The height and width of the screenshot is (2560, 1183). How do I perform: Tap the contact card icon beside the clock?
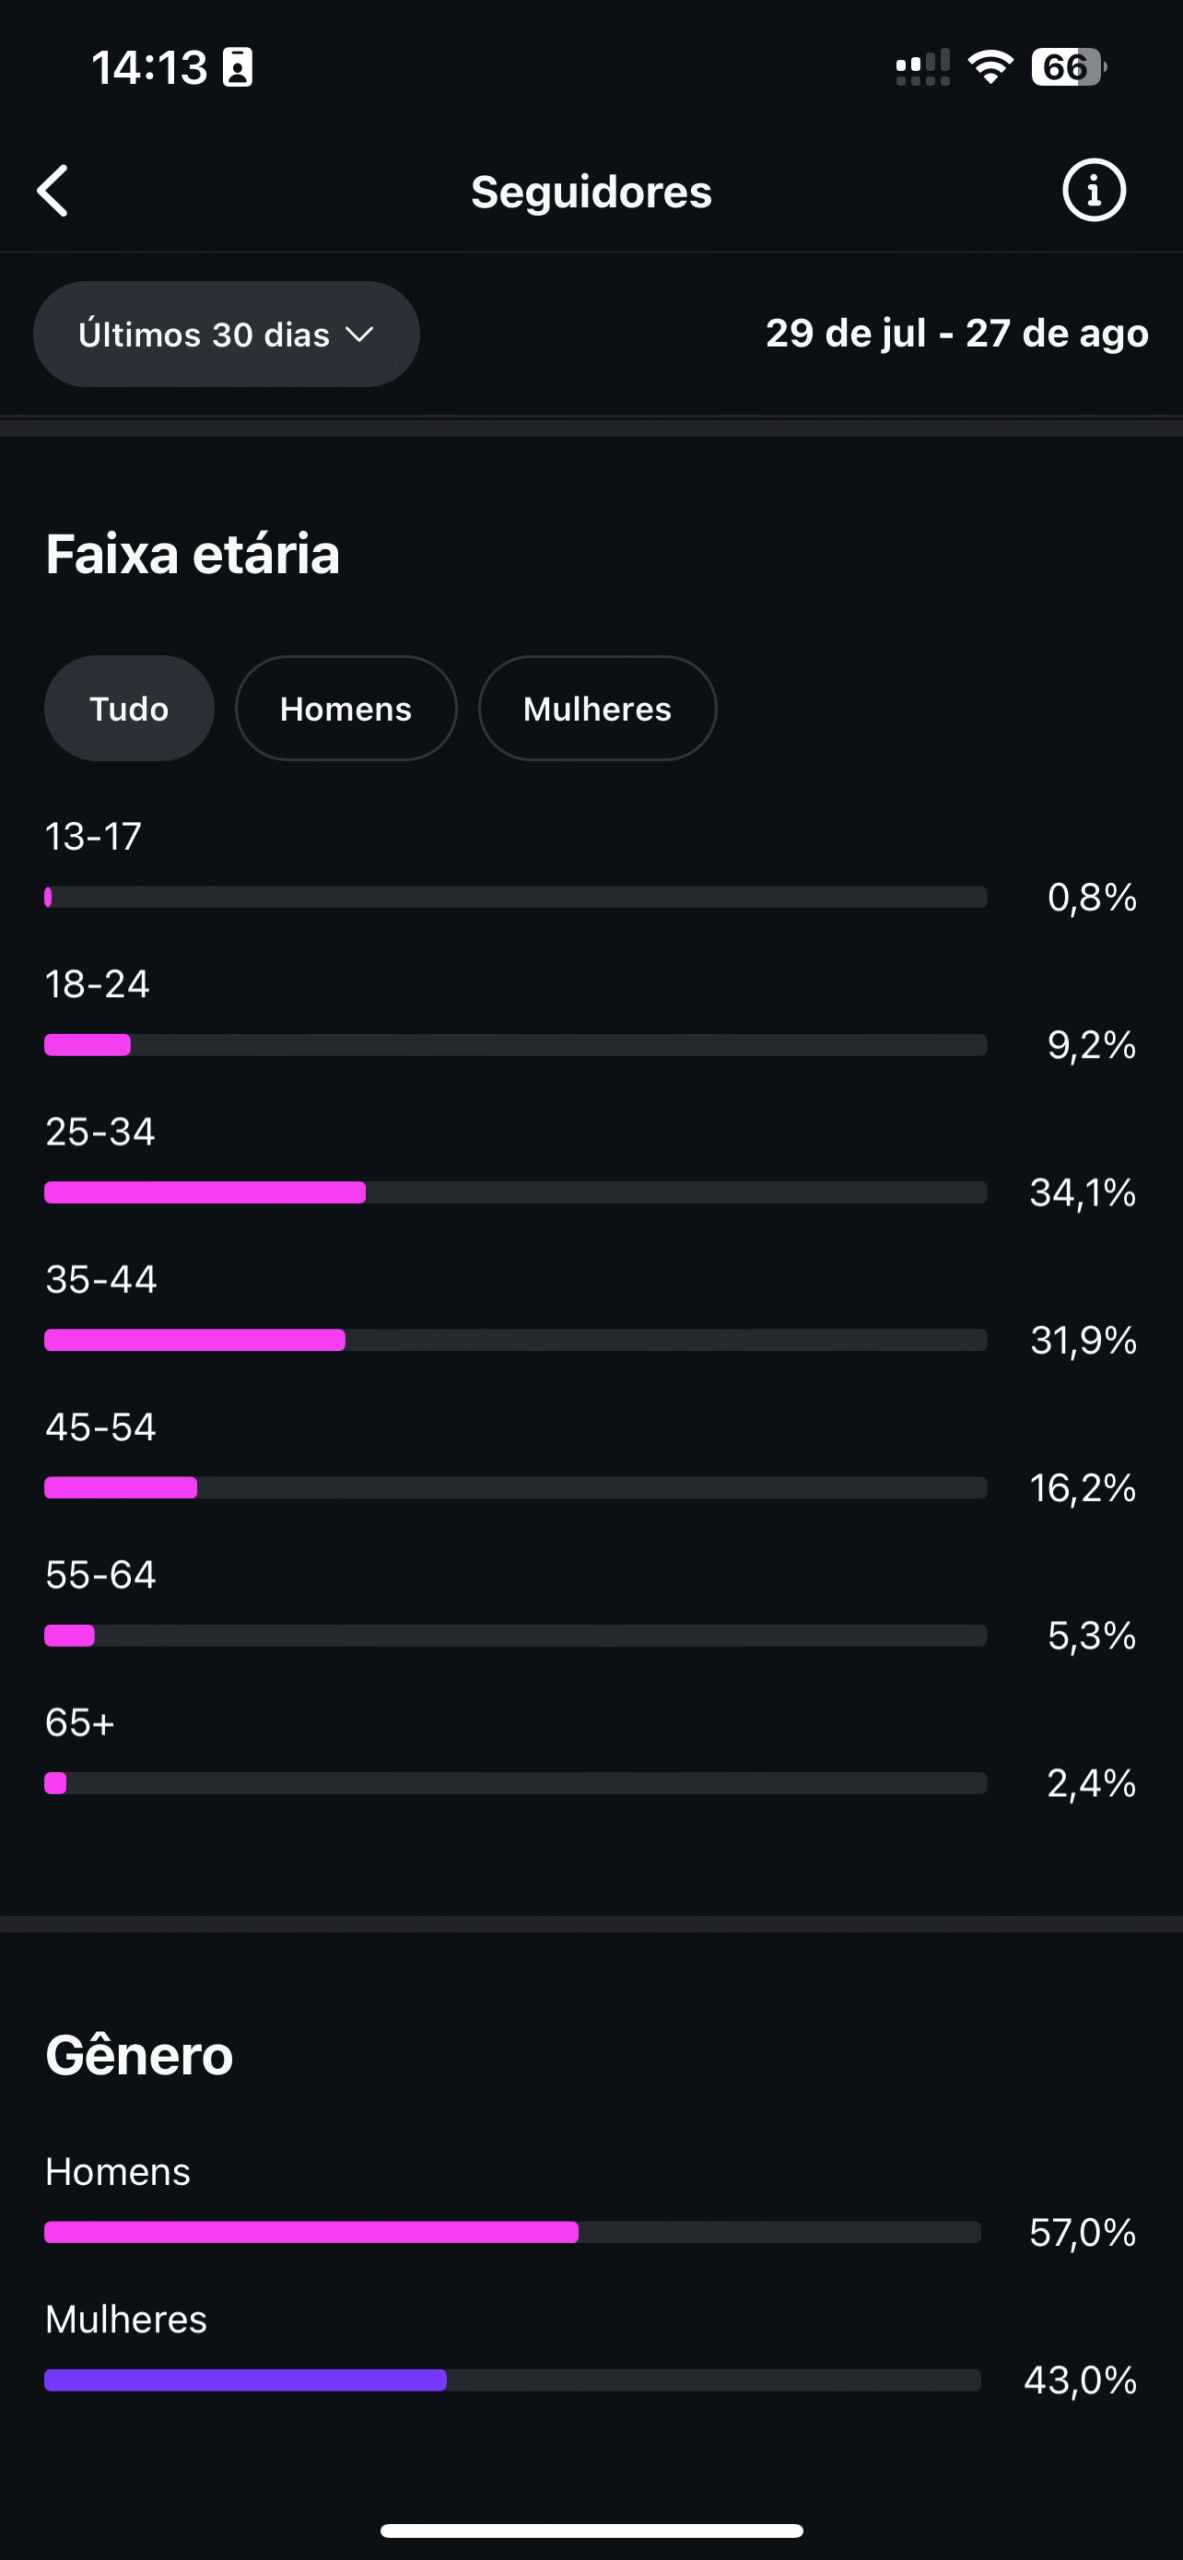tap(237, 68)
